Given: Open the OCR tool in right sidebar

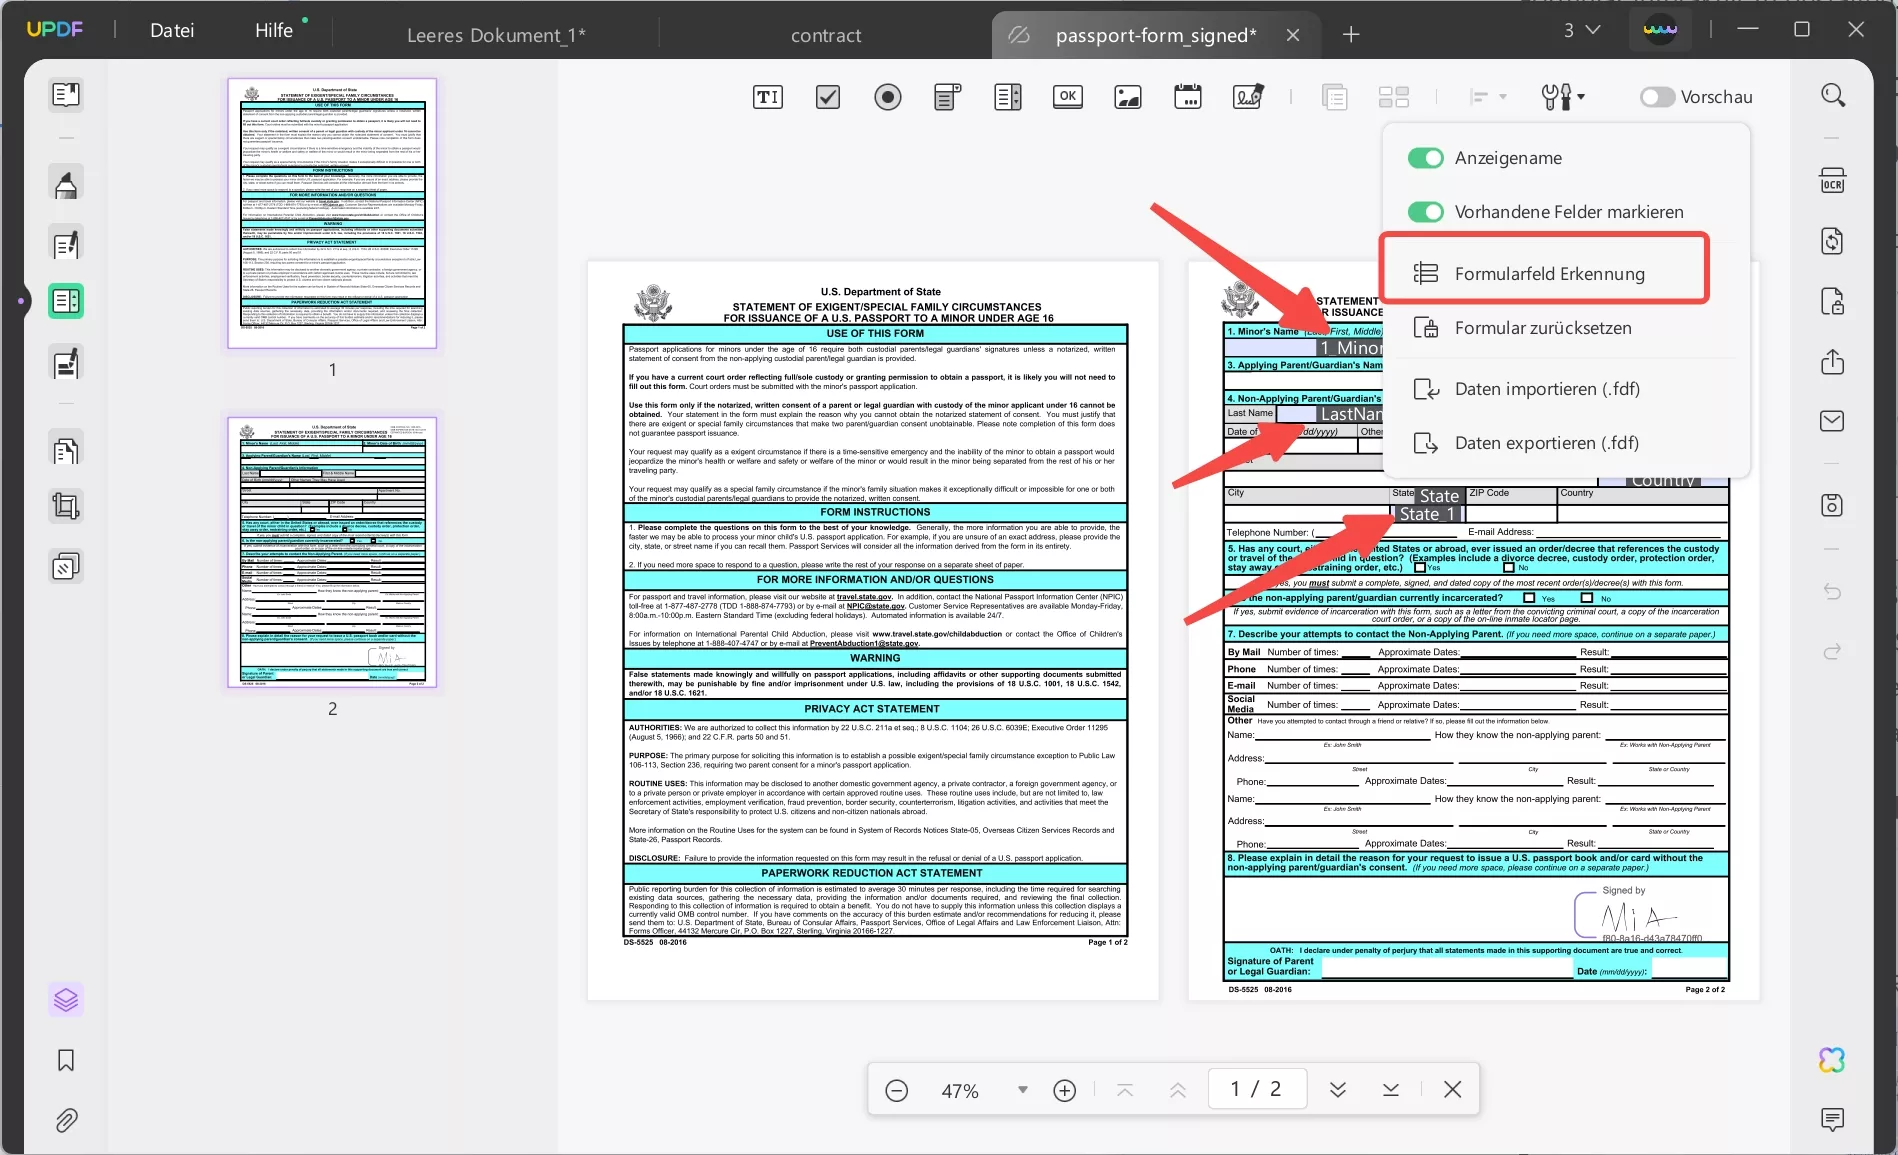Looking at the screenshot, I should [x=1833, y=181].
